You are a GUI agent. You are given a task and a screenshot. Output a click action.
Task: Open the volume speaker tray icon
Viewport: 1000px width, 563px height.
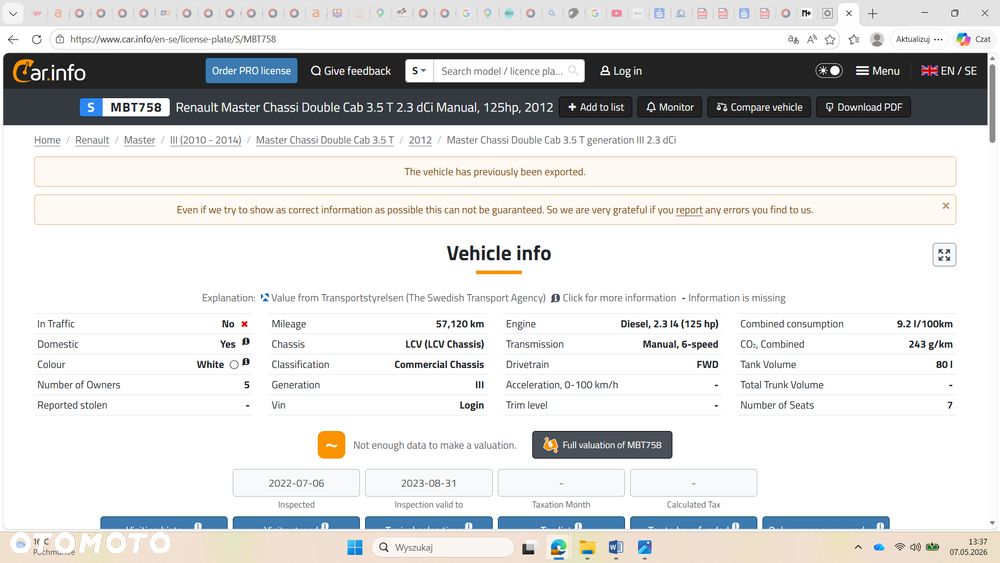click(x=915, y=547)
